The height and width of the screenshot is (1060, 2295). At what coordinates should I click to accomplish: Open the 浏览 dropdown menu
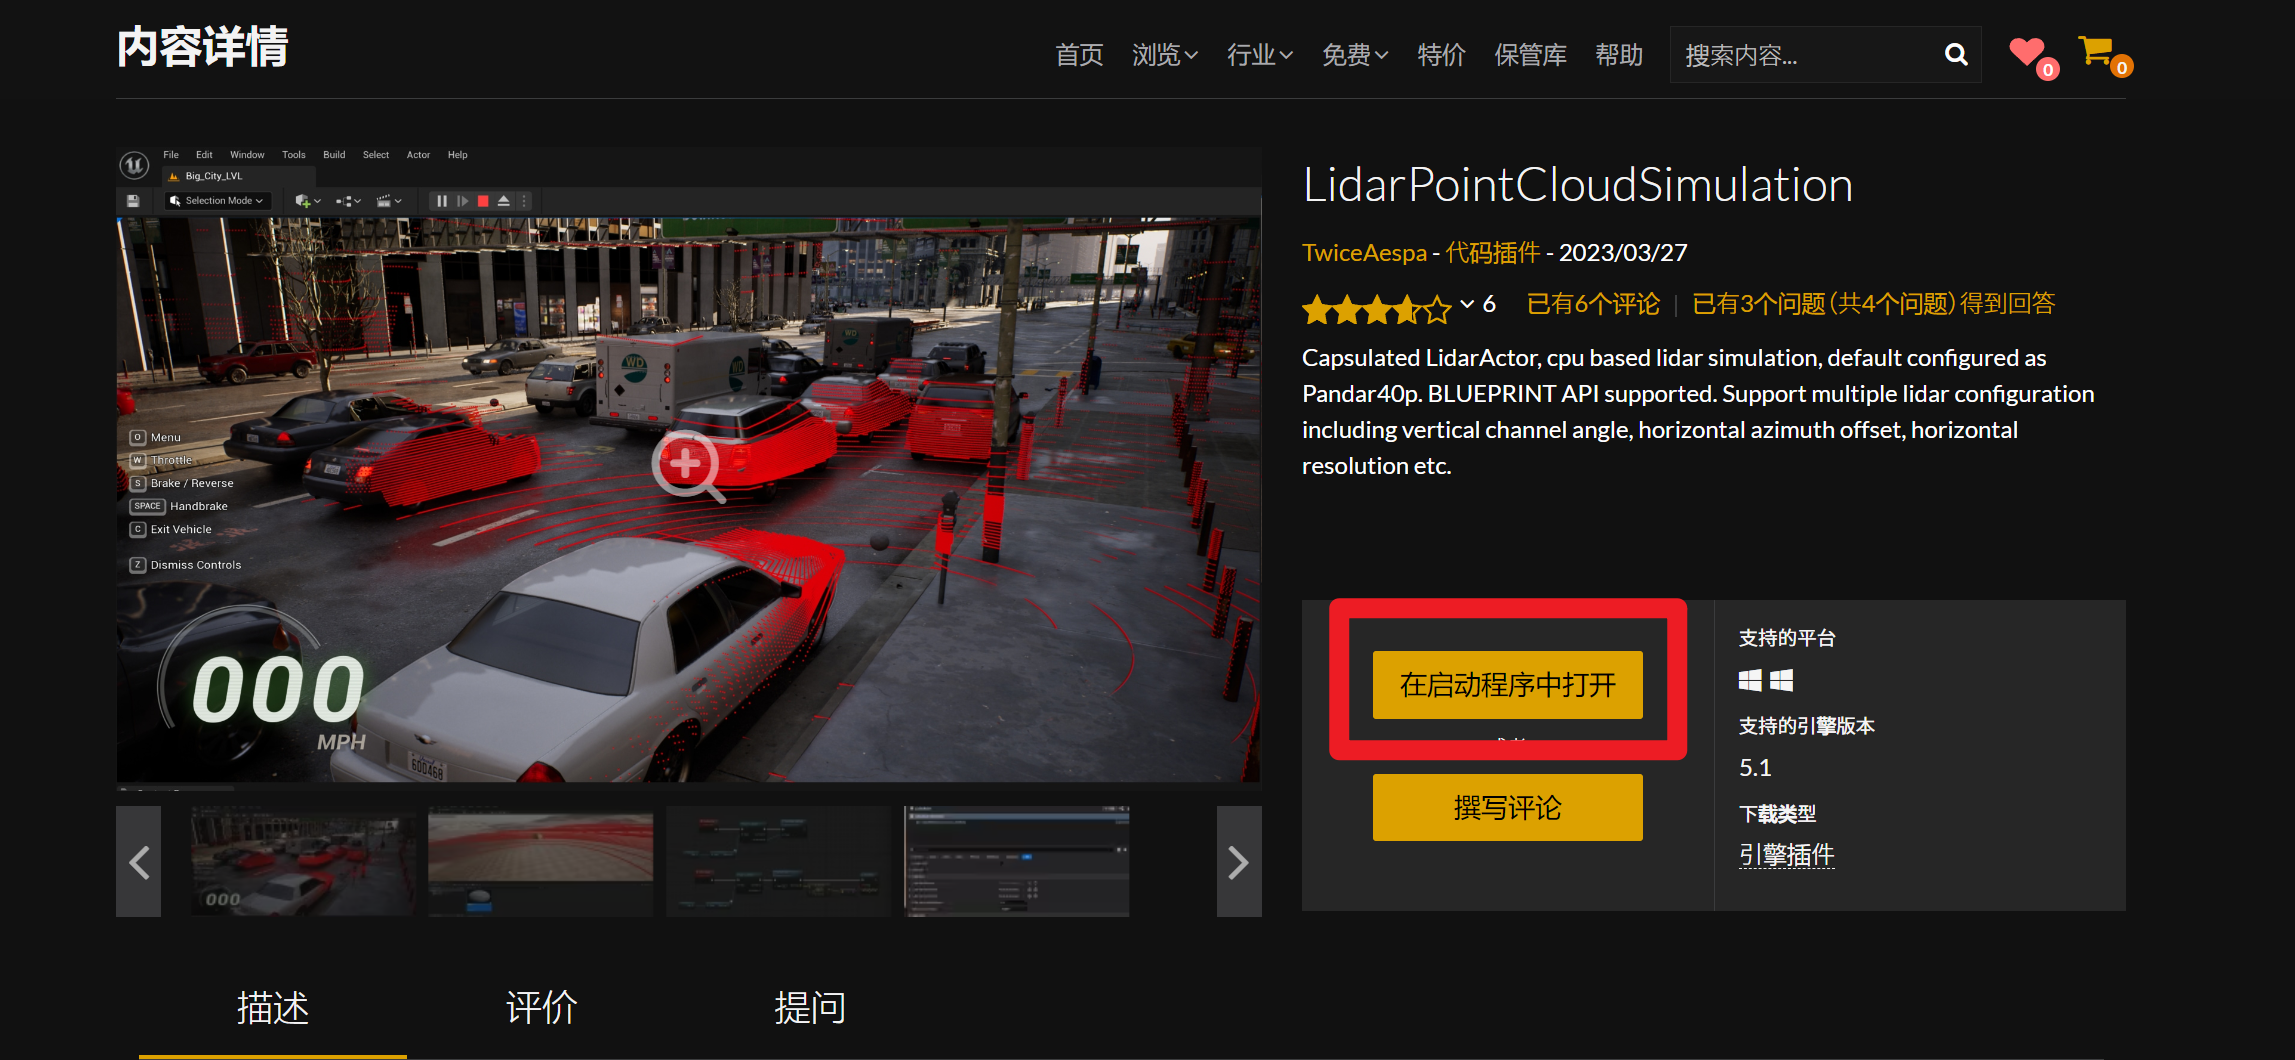(x=1165, y=55)
